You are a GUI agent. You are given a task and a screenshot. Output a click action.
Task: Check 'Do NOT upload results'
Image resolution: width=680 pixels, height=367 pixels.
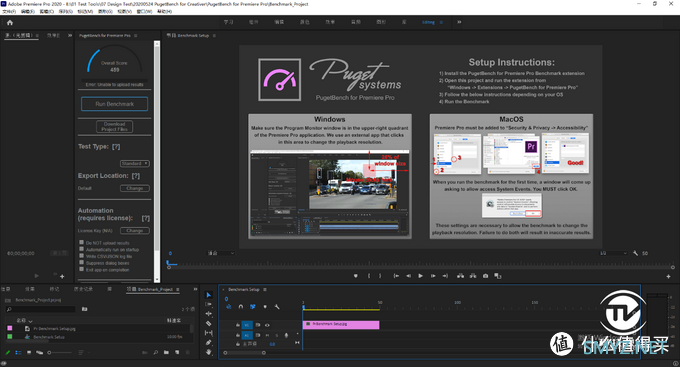click(x=82, y=242)
